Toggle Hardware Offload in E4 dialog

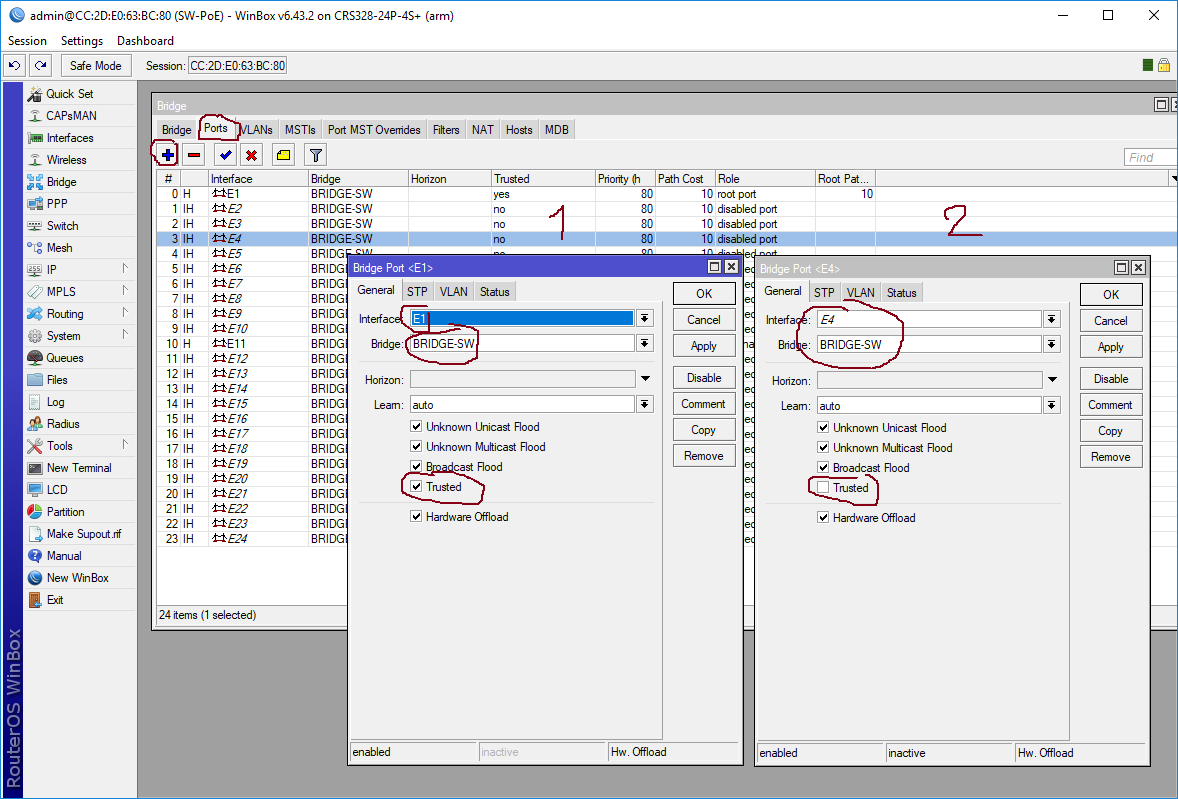click(x=823, y=517)
